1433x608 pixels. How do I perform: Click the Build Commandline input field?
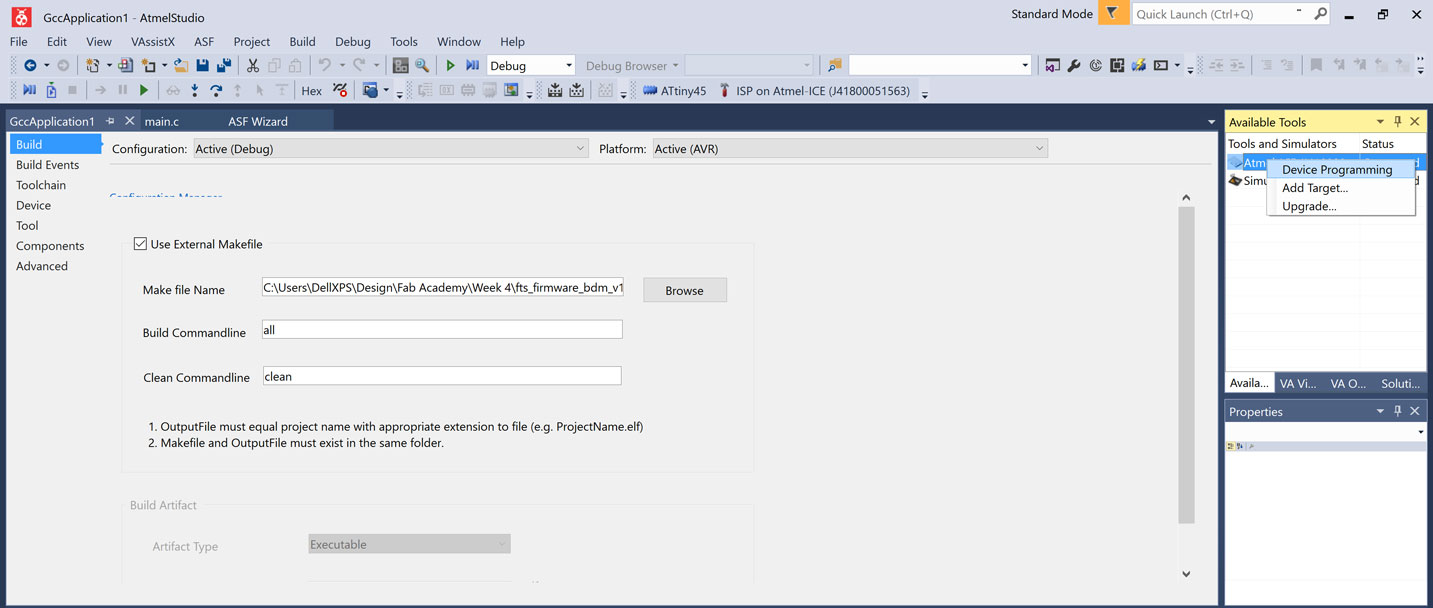point(442,329)
